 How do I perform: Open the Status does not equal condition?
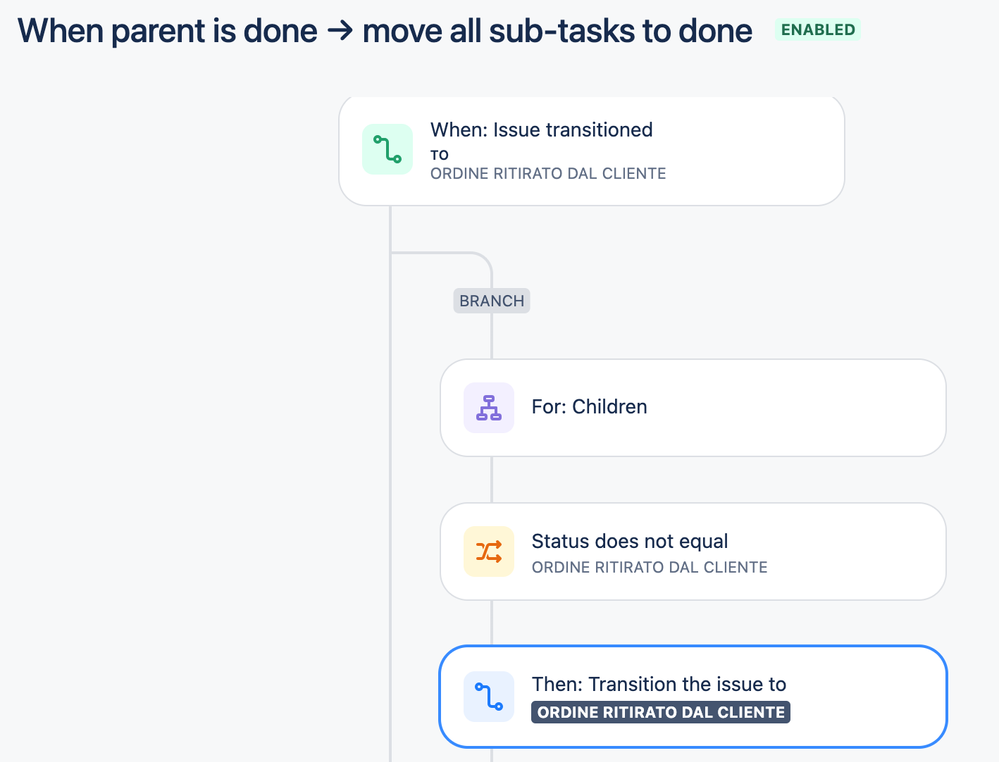(693, 551)
